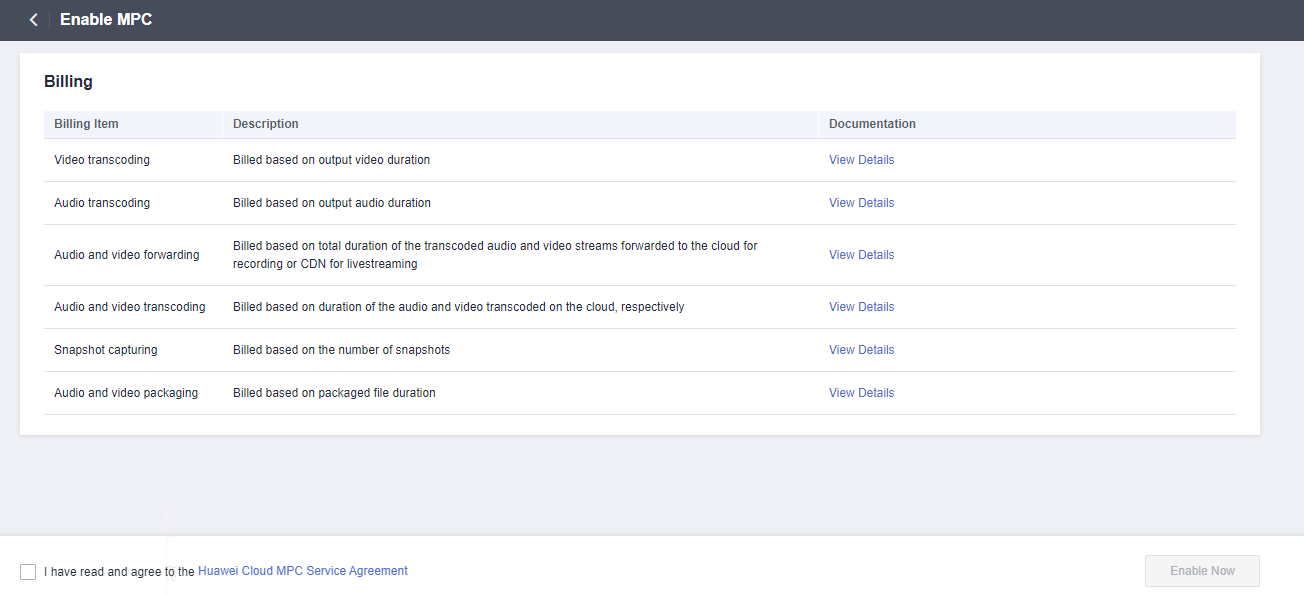The height and width of the screenshot is (596, 1304).
Task: Go back using the left chevron icon
Action: [33, 20]
